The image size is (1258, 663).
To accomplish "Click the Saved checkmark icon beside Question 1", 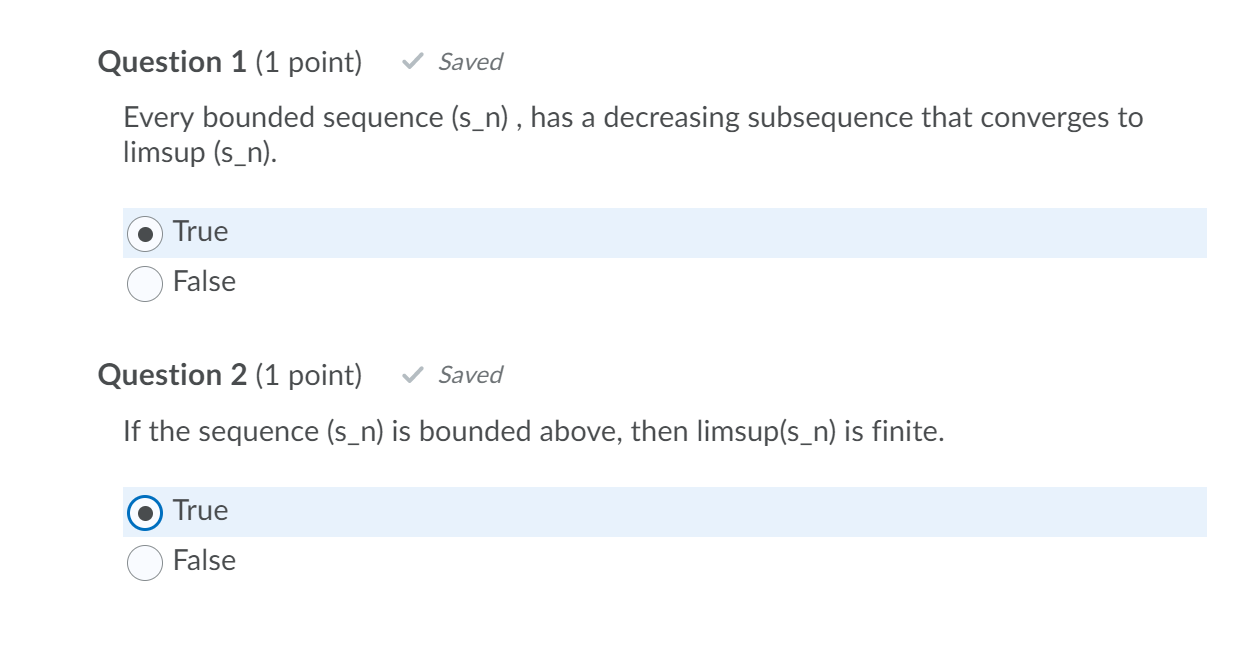I will (x=412, y=62).
